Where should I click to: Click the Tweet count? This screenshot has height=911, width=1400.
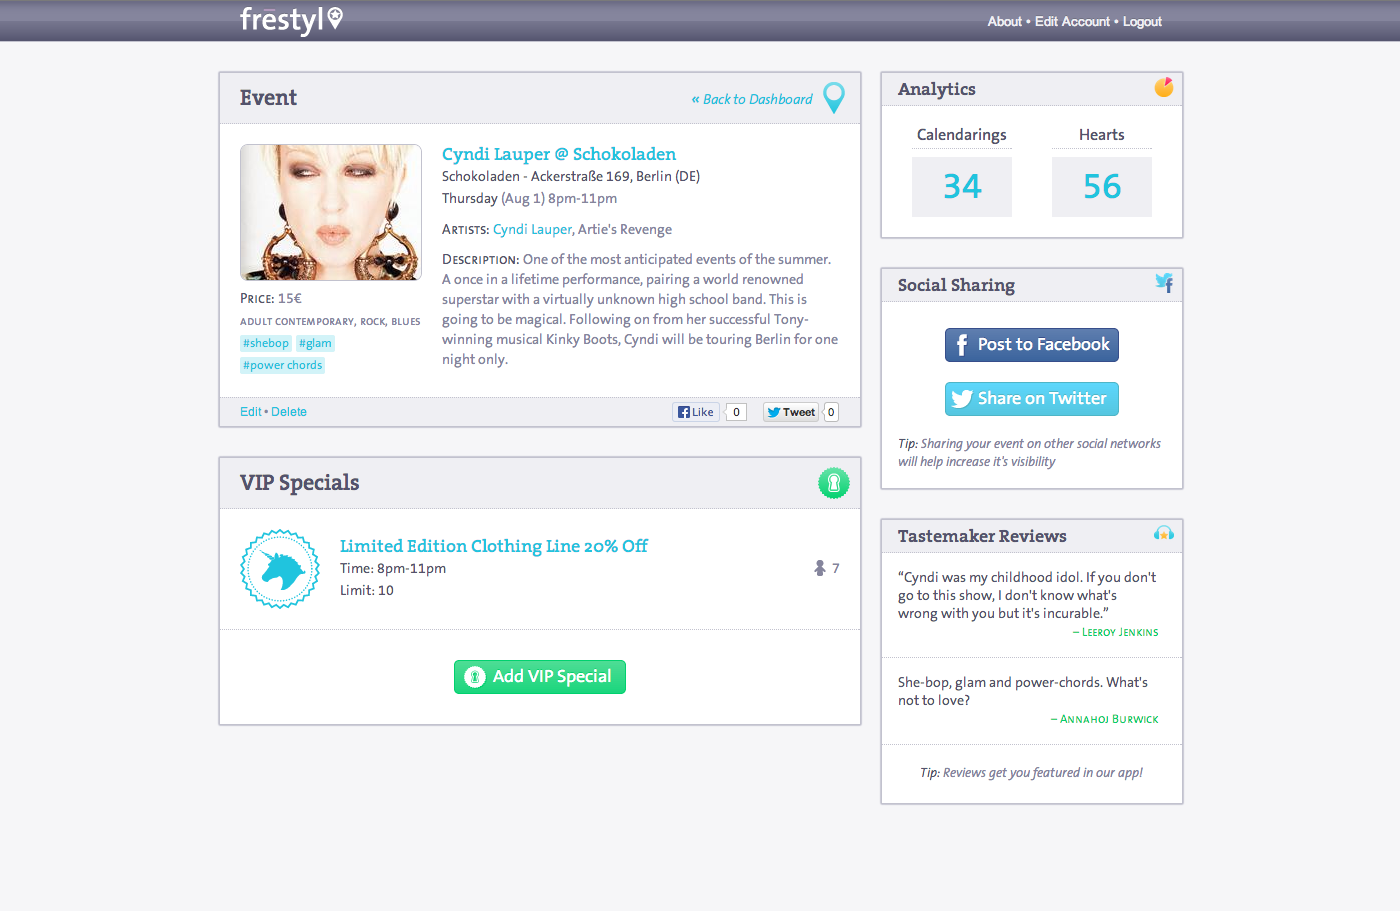pyautogui.click(x=831, y=412)
